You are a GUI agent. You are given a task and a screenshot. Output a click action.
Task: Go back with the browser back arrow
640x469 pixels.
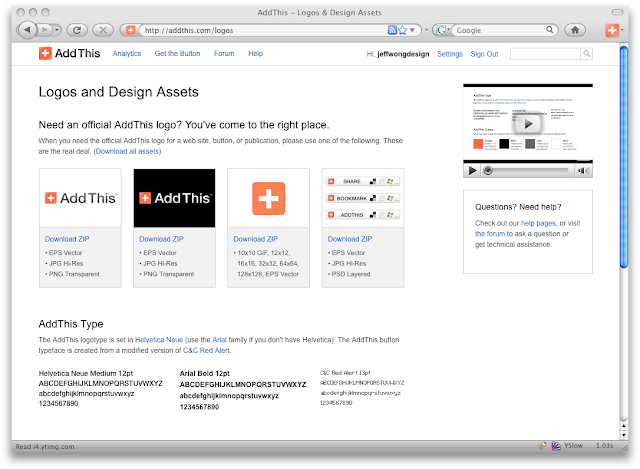[27, 30]
